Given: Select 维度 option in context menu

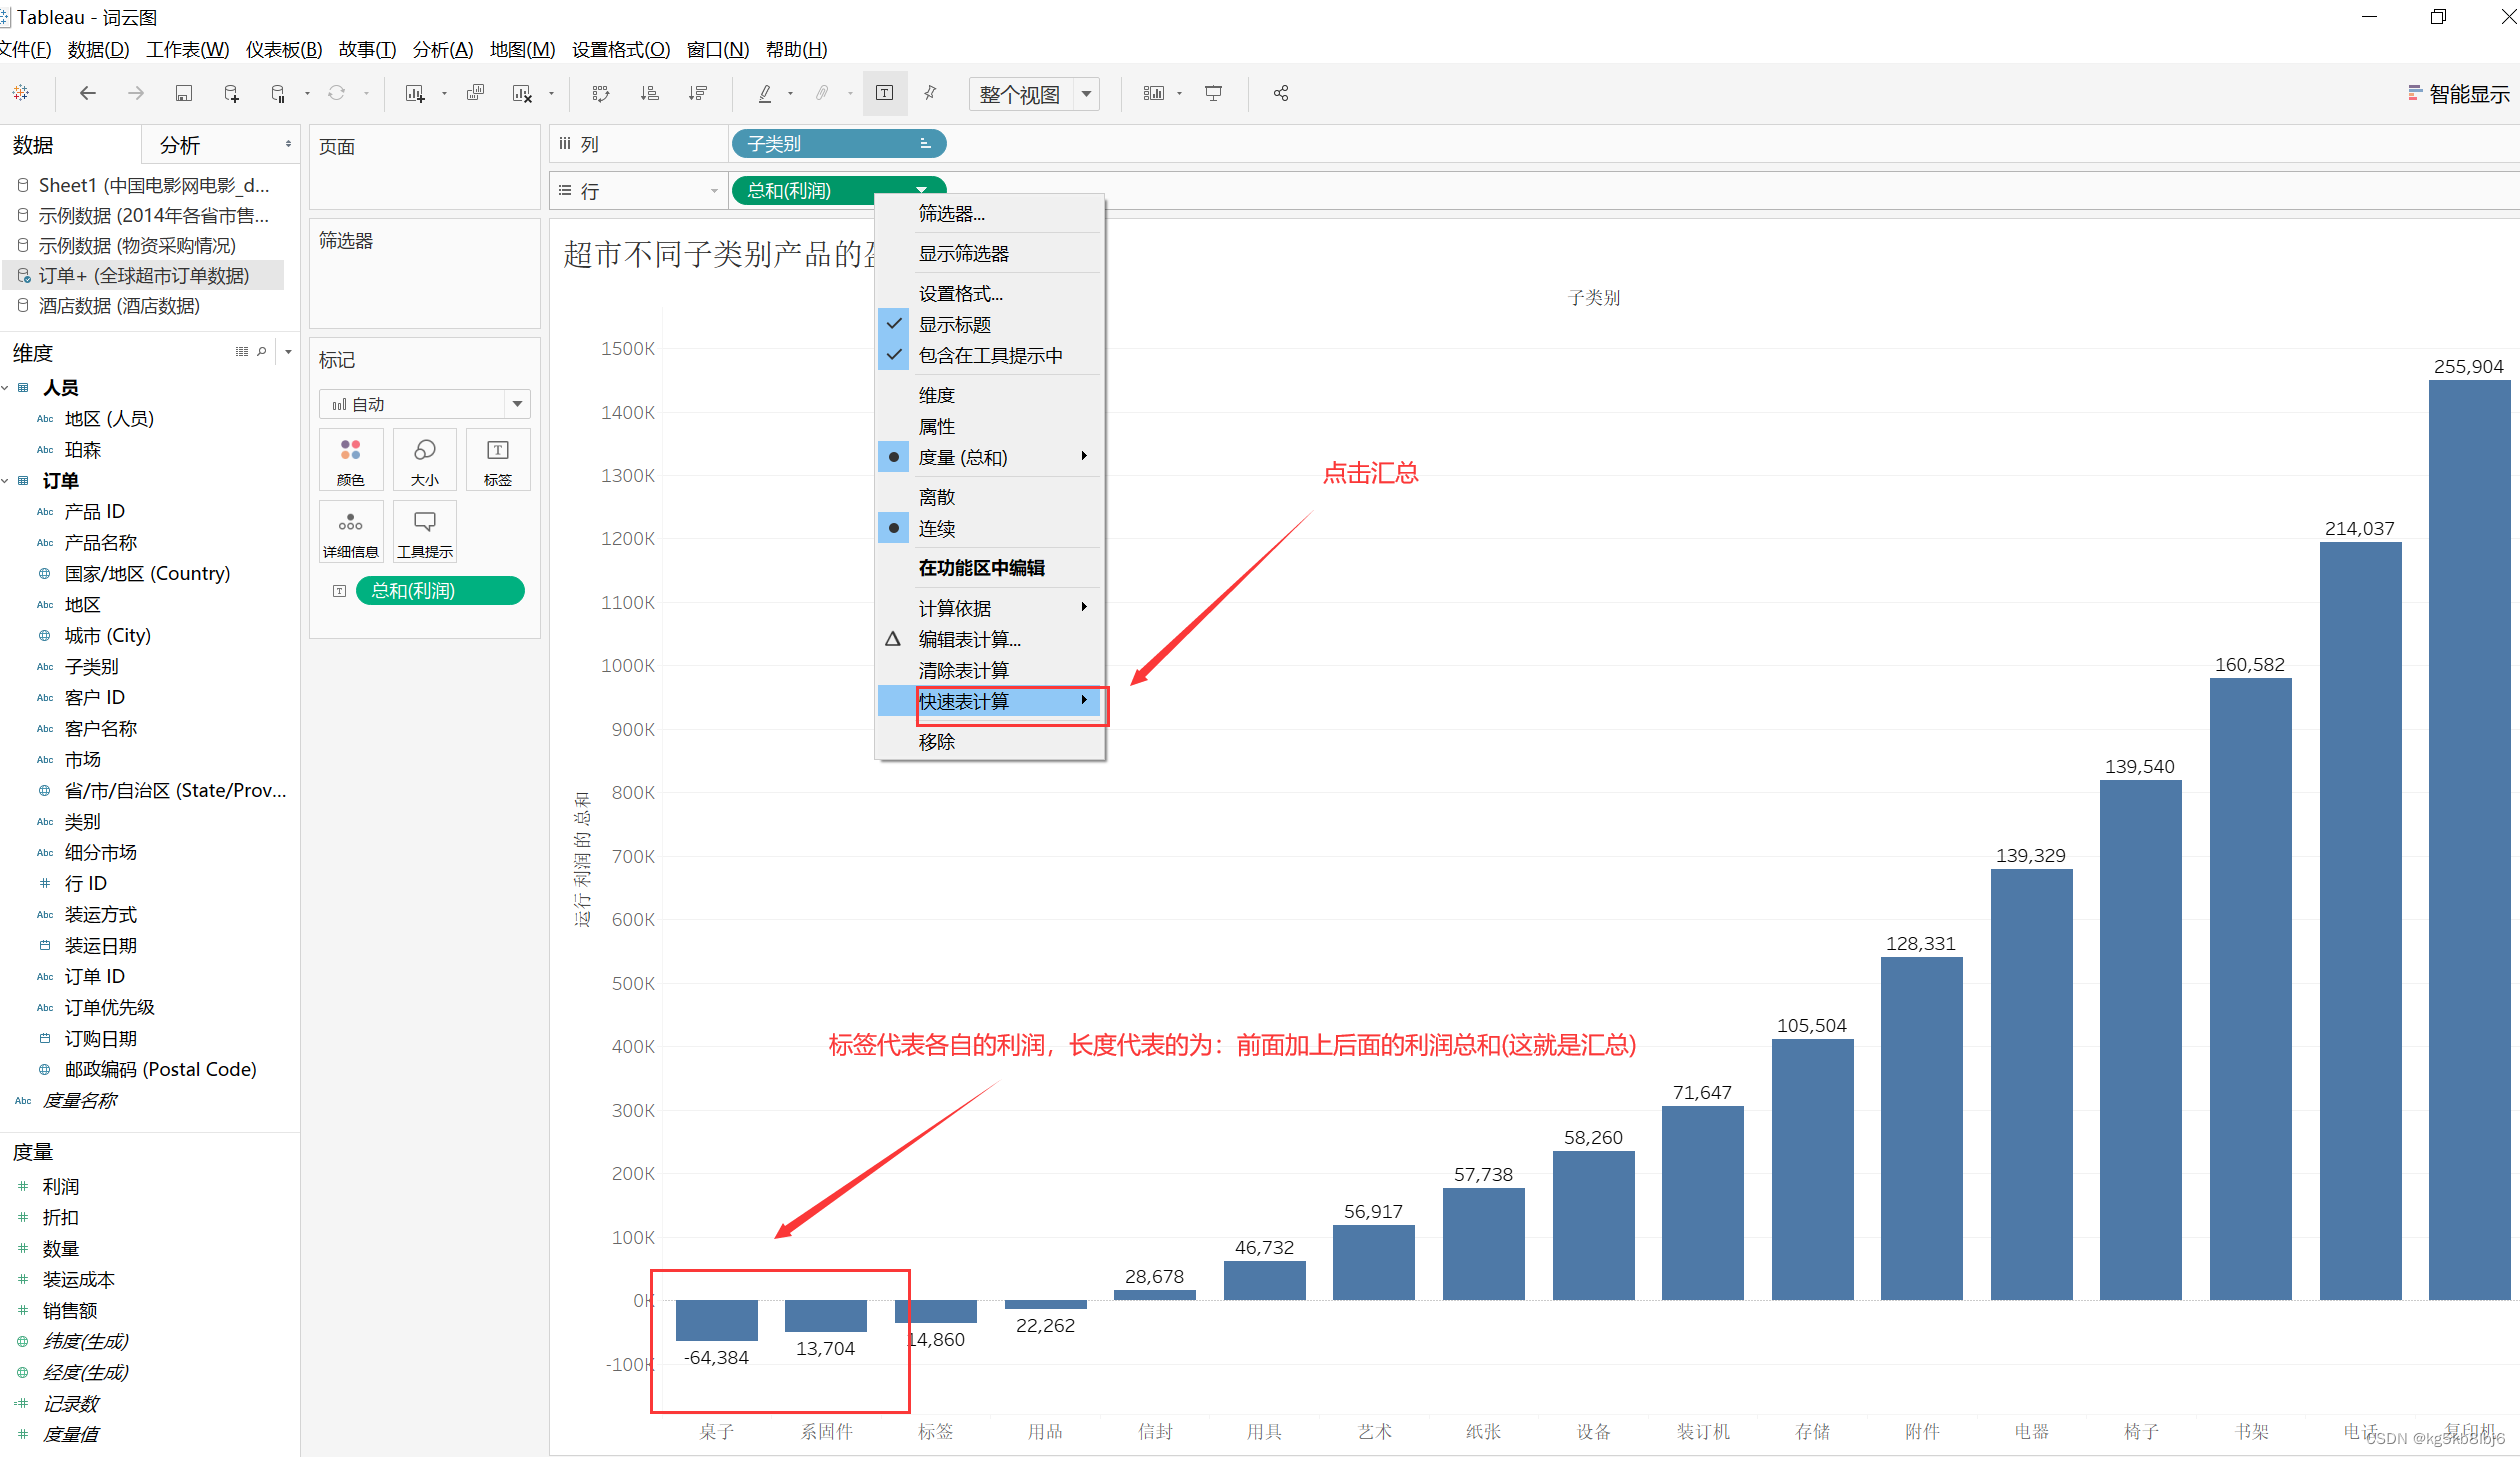Looking at the screenshot, I should (x=990, y=395).
